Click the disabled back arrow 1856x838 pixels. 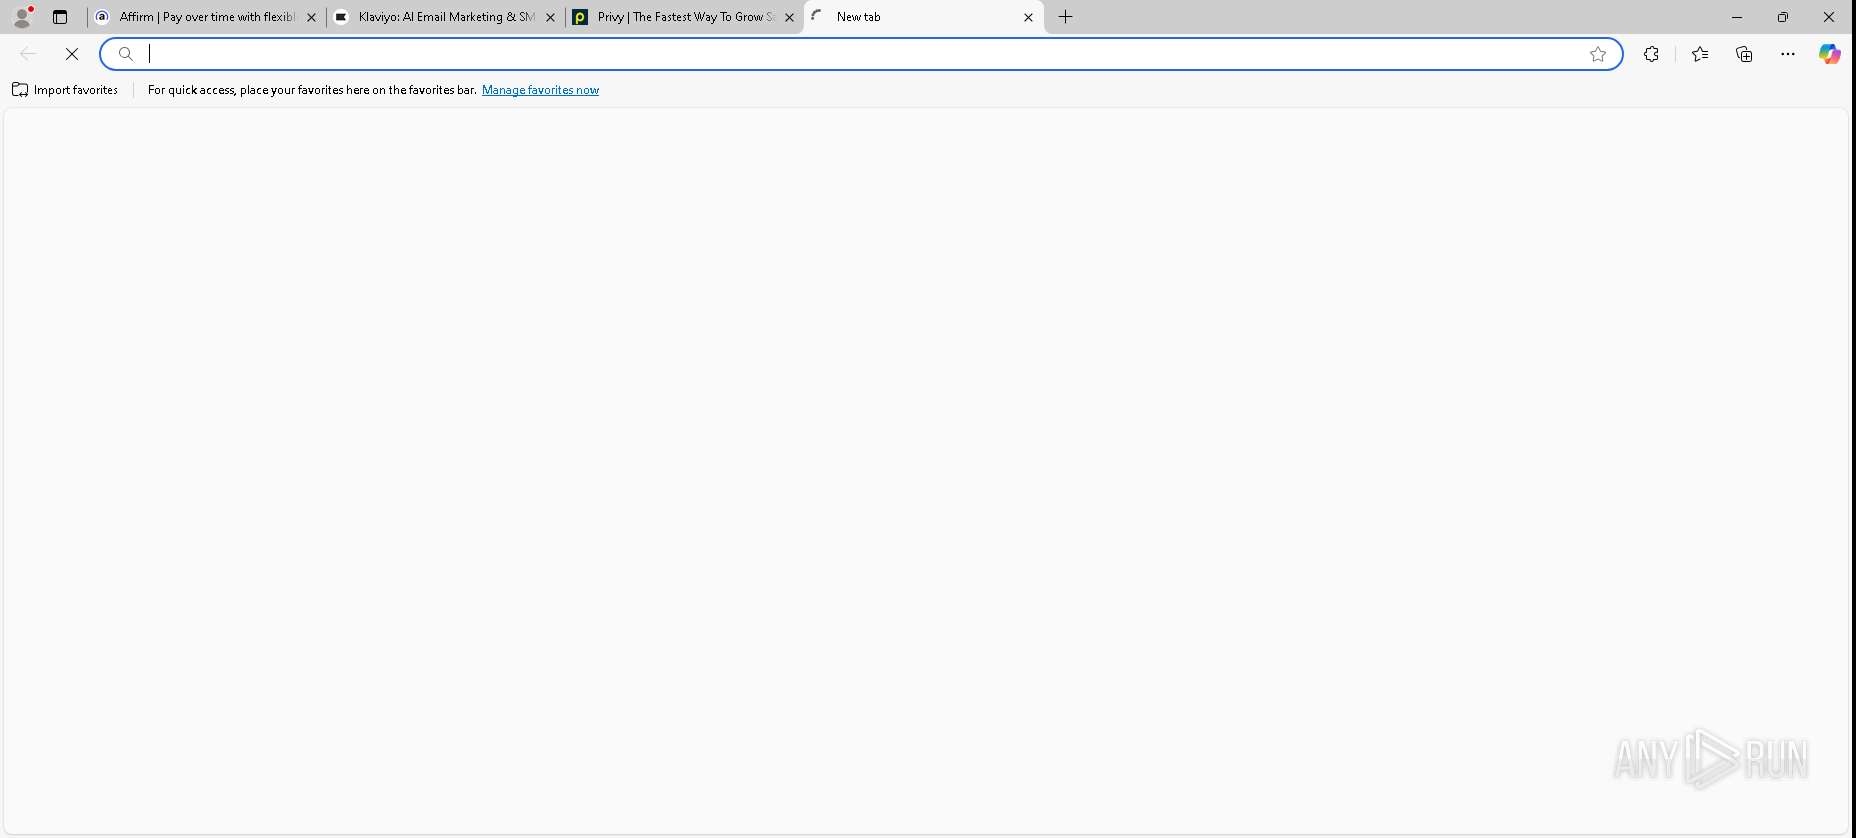tap(28, 54)
